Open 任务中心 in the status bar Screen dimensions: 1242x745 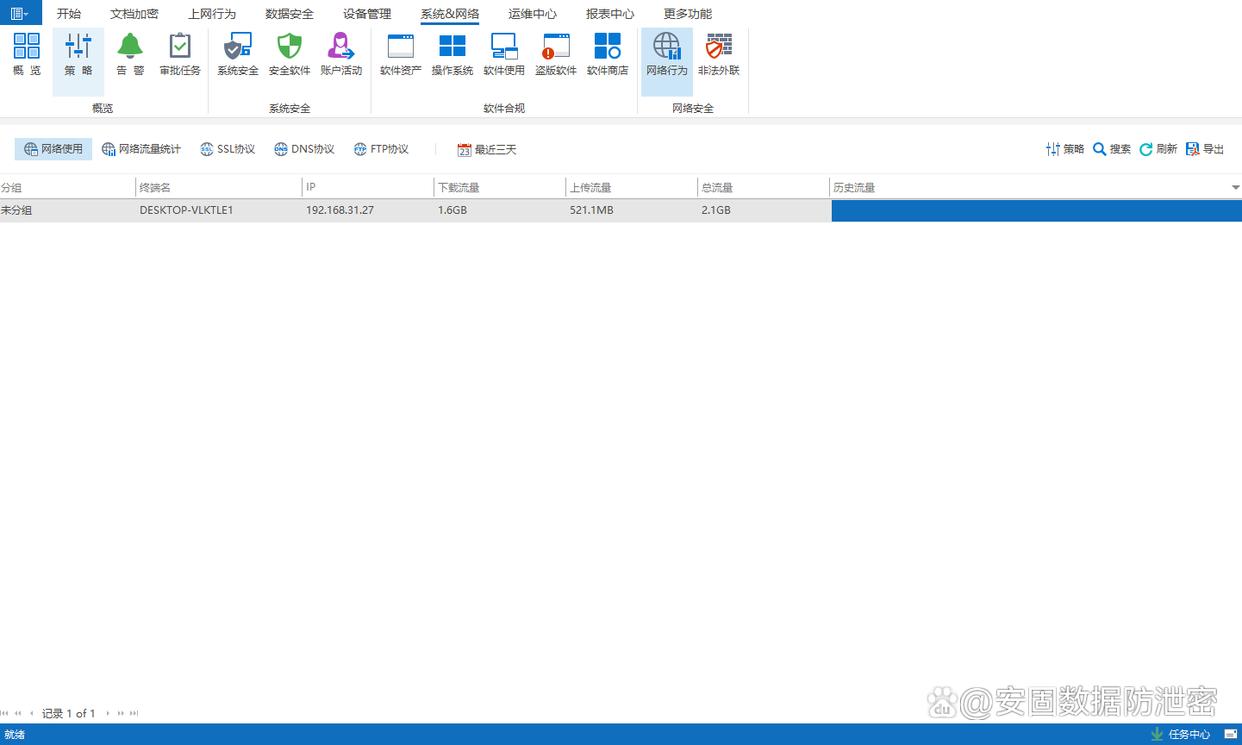click(x=1180, y=734)
